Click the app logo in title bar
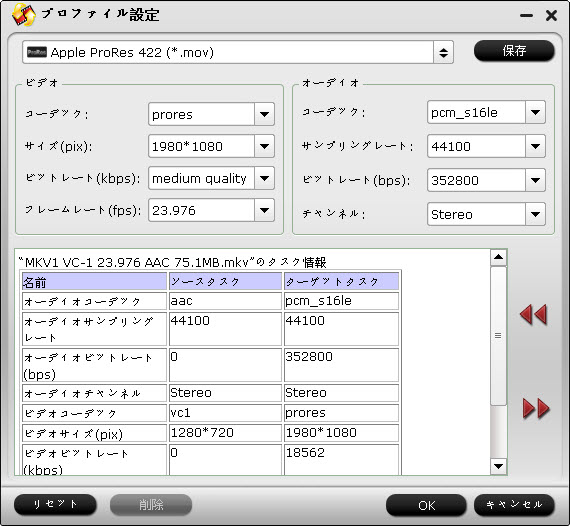Viewport: 570px width, 526px height. click(x=24, y=15)
